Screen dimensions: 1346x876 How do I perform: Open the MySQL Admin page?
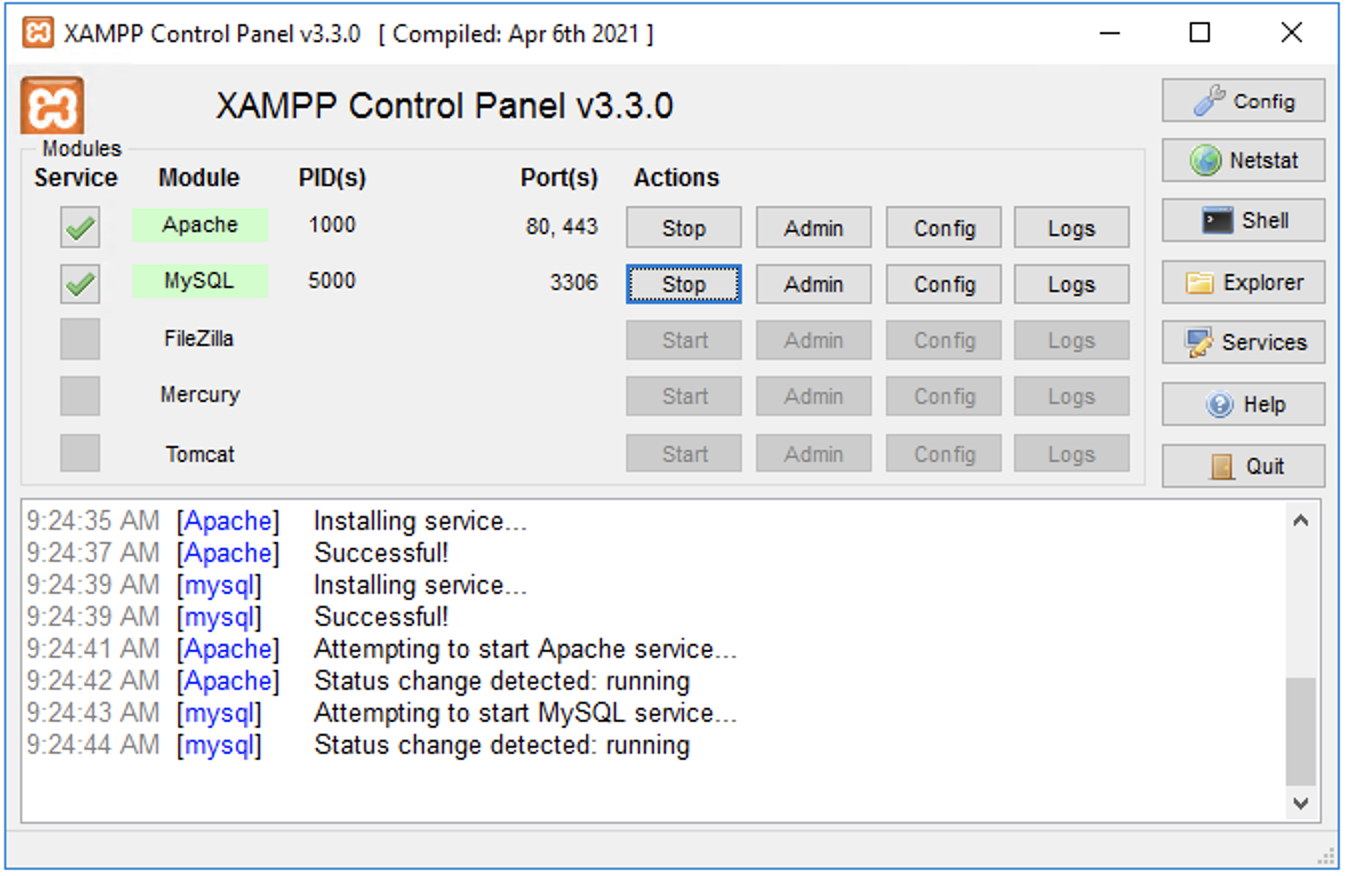[813, 284]
